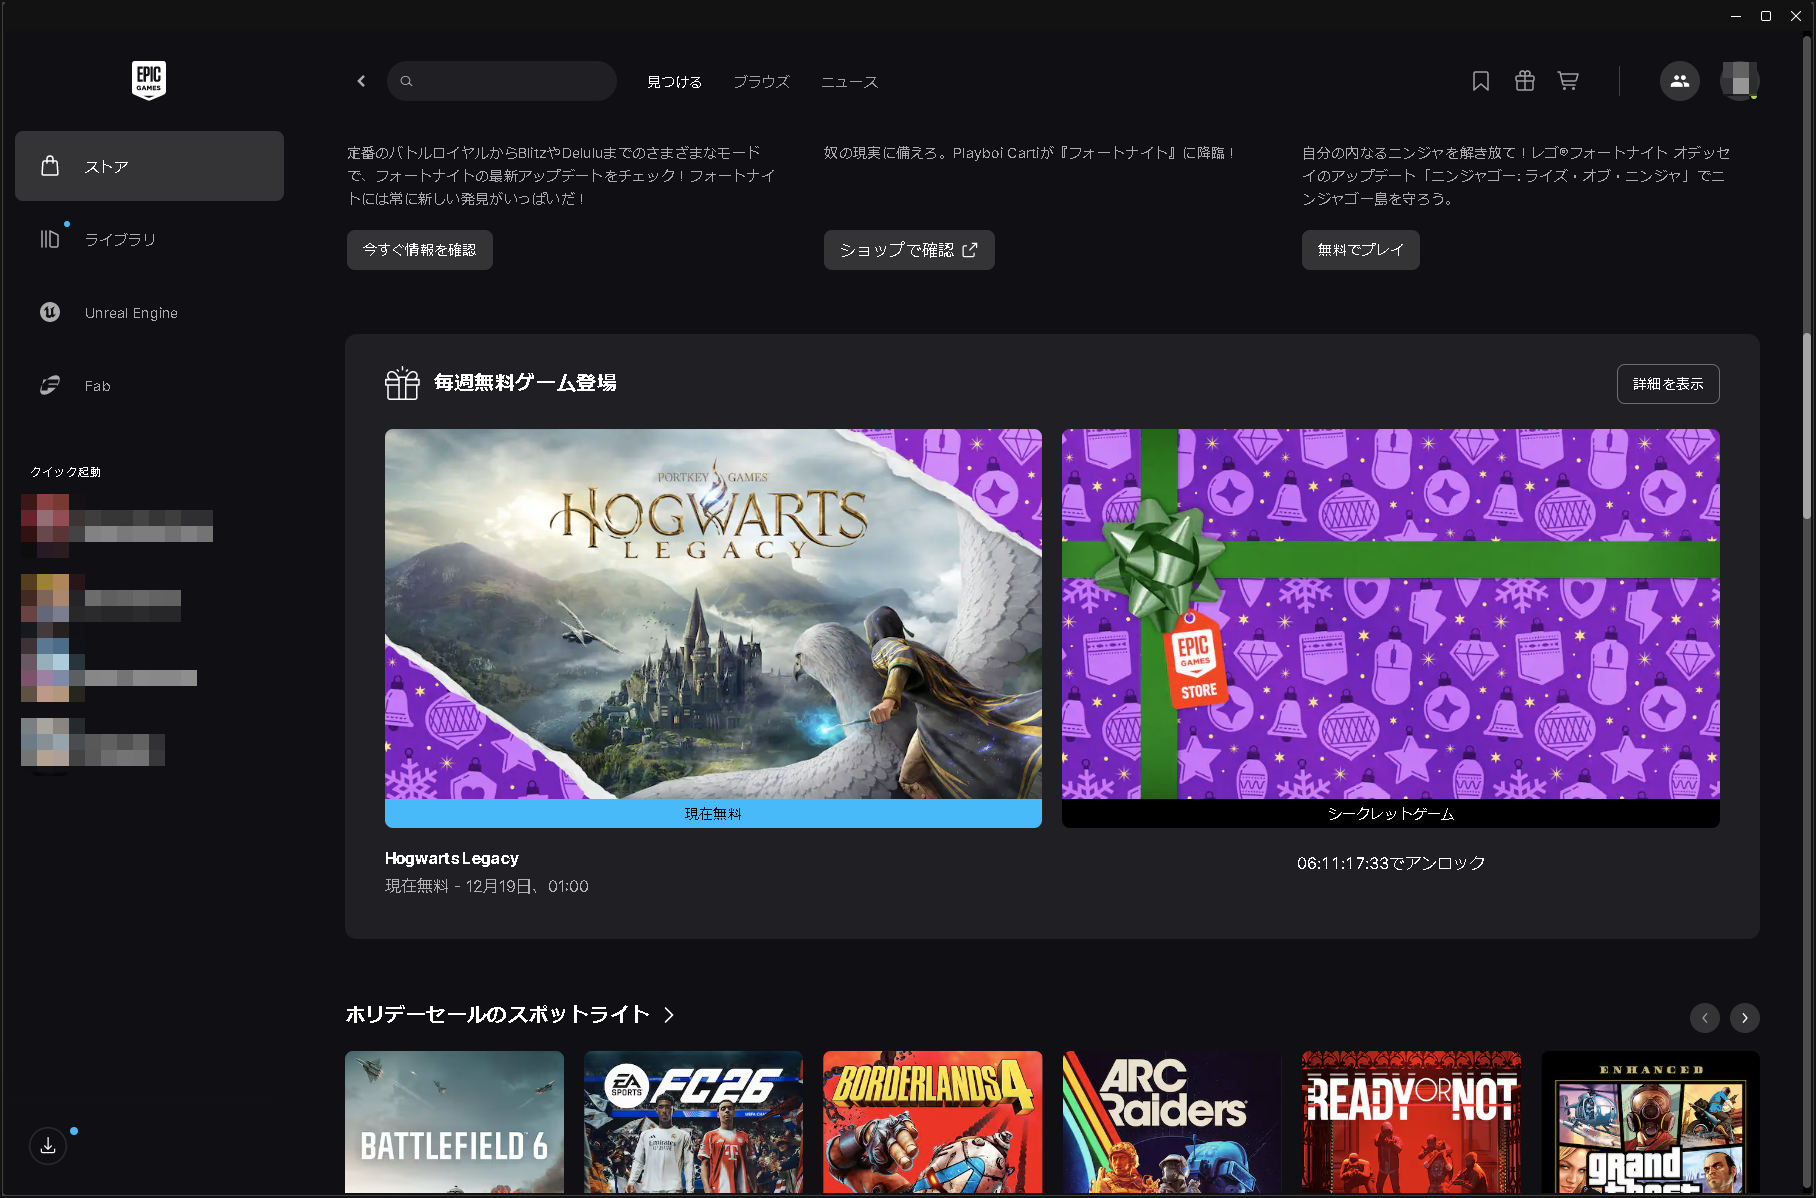Screen dimensions: 1816x1198
Task: Open the gift/redeem icon in the top bar
Action: pyautogui.click(x=1524, y=81)
